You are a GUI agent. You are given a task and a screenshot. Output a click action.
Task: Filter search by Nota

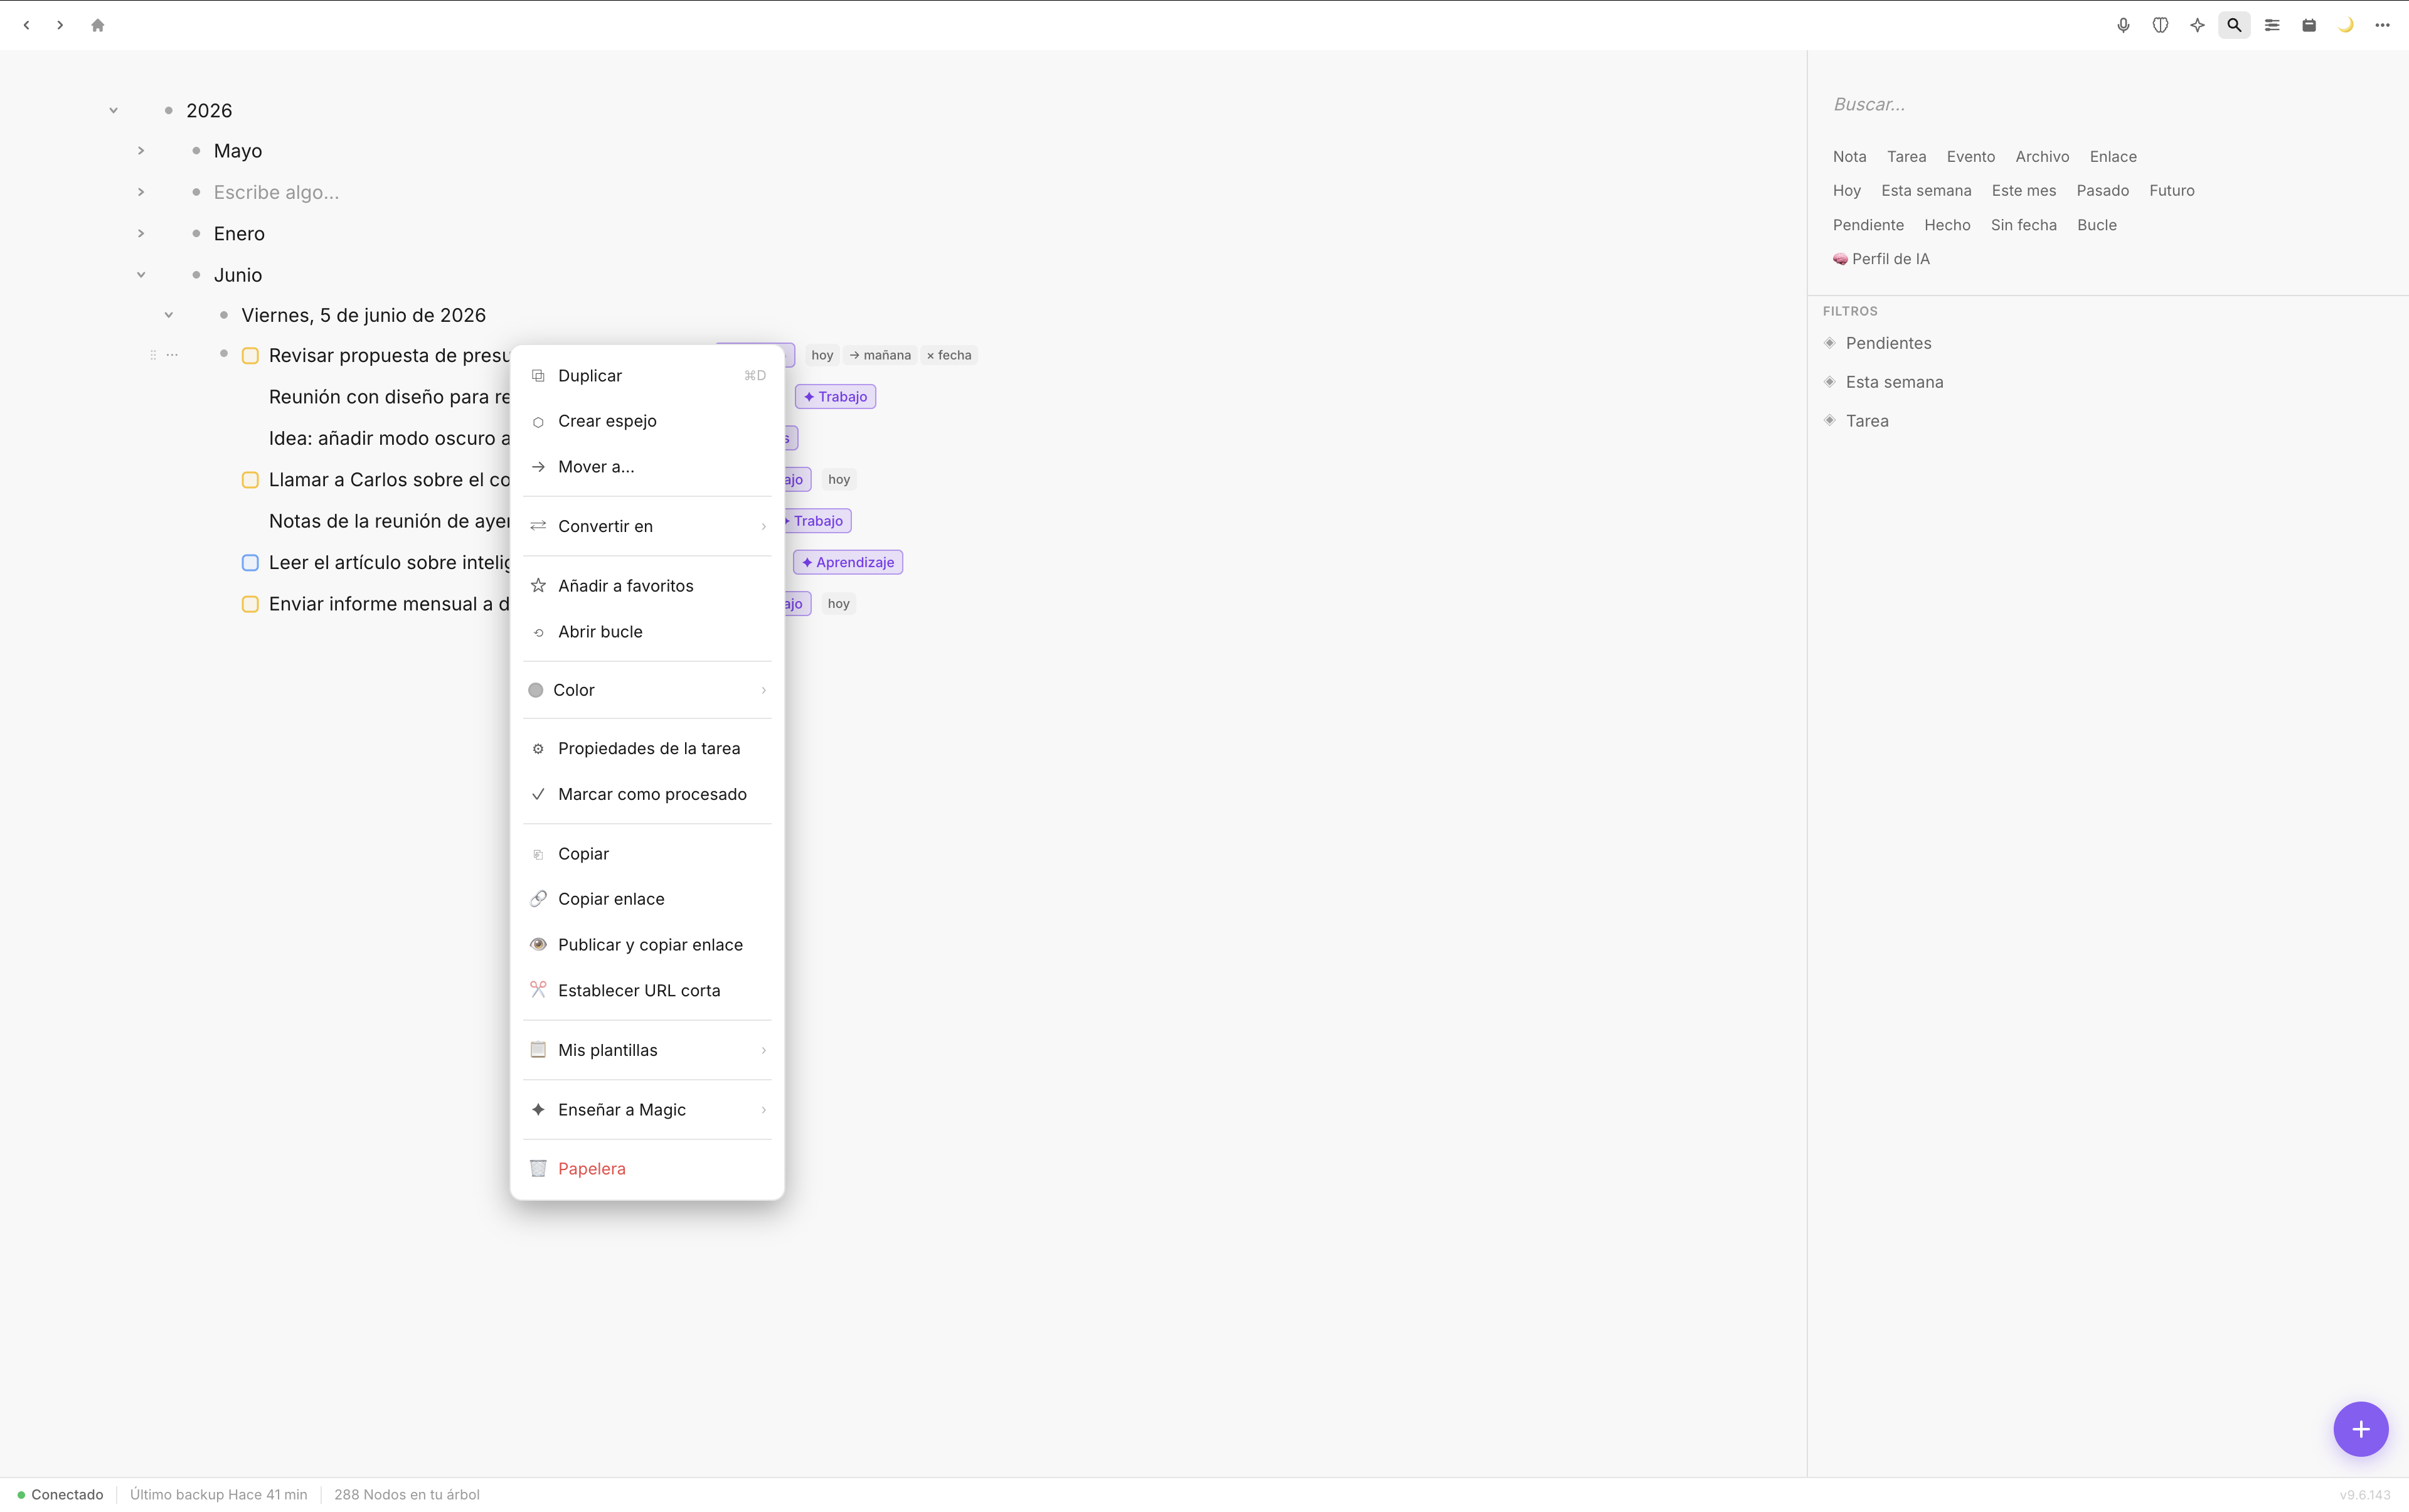(x=1849, y=156)
